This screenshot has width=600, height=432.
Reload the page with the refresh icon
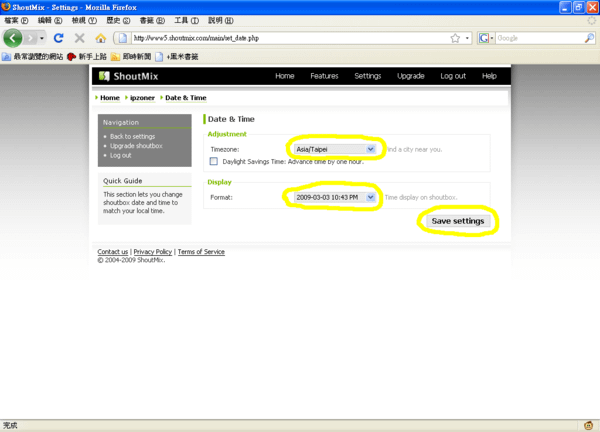pyautogui.click(x=59, y=38)
